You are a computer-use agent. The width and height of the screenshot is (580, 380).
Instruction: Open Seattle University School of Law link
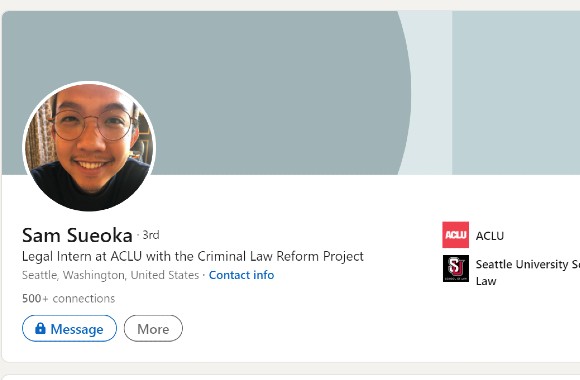pos(527,272)
